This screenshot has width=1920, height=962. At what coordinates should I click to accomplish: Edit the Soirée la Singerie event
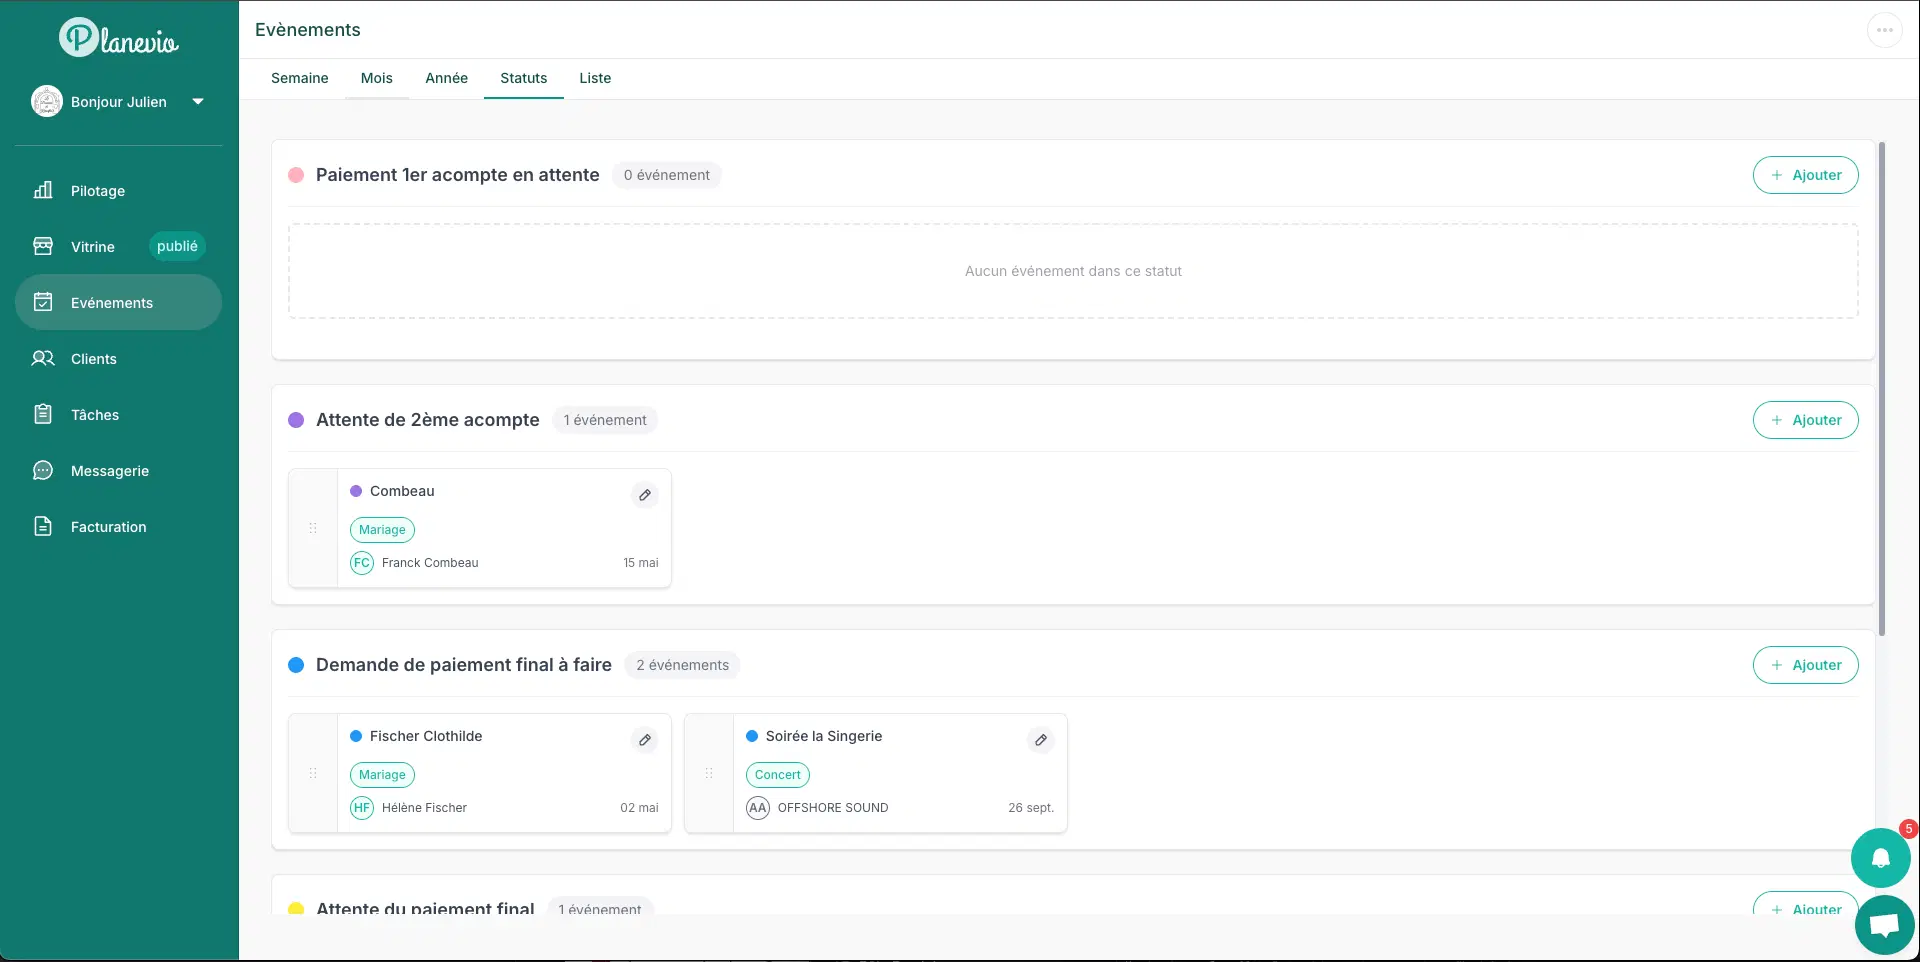pyautogui.click(x=1041, y=740)
